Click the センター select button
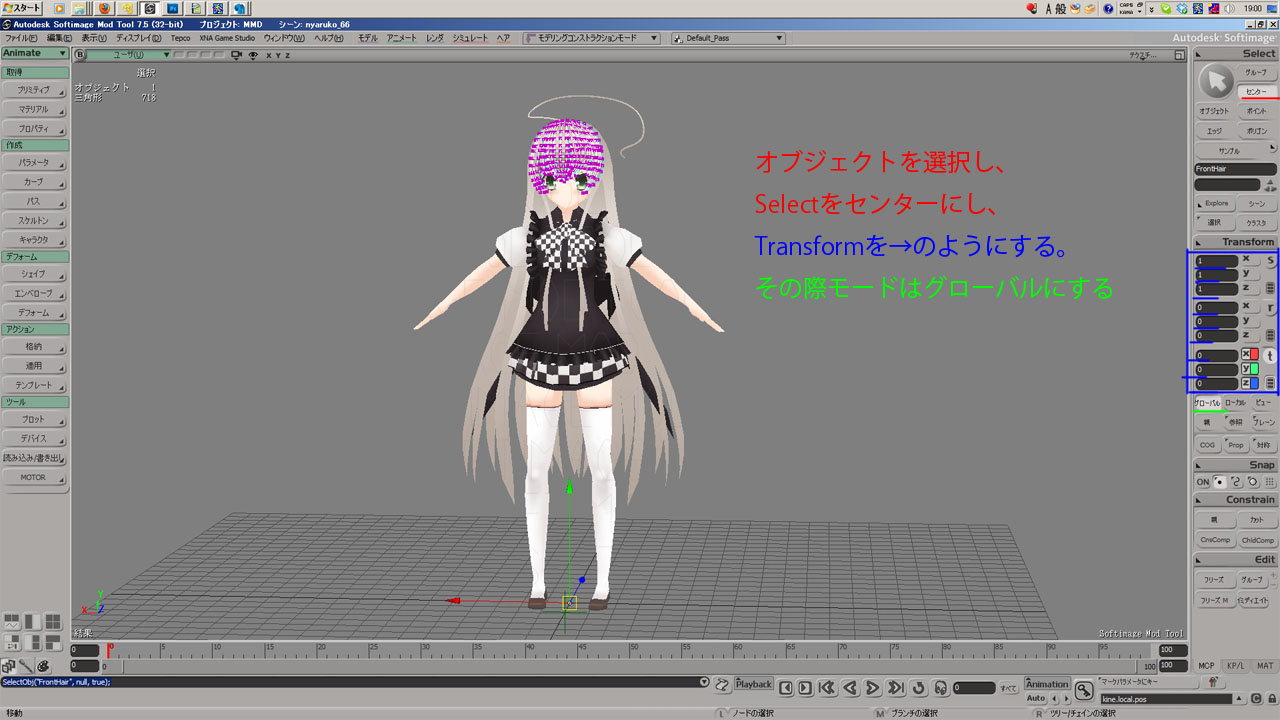The width and height of the screenshot is (1280, 720). [x=1256, y=92]
